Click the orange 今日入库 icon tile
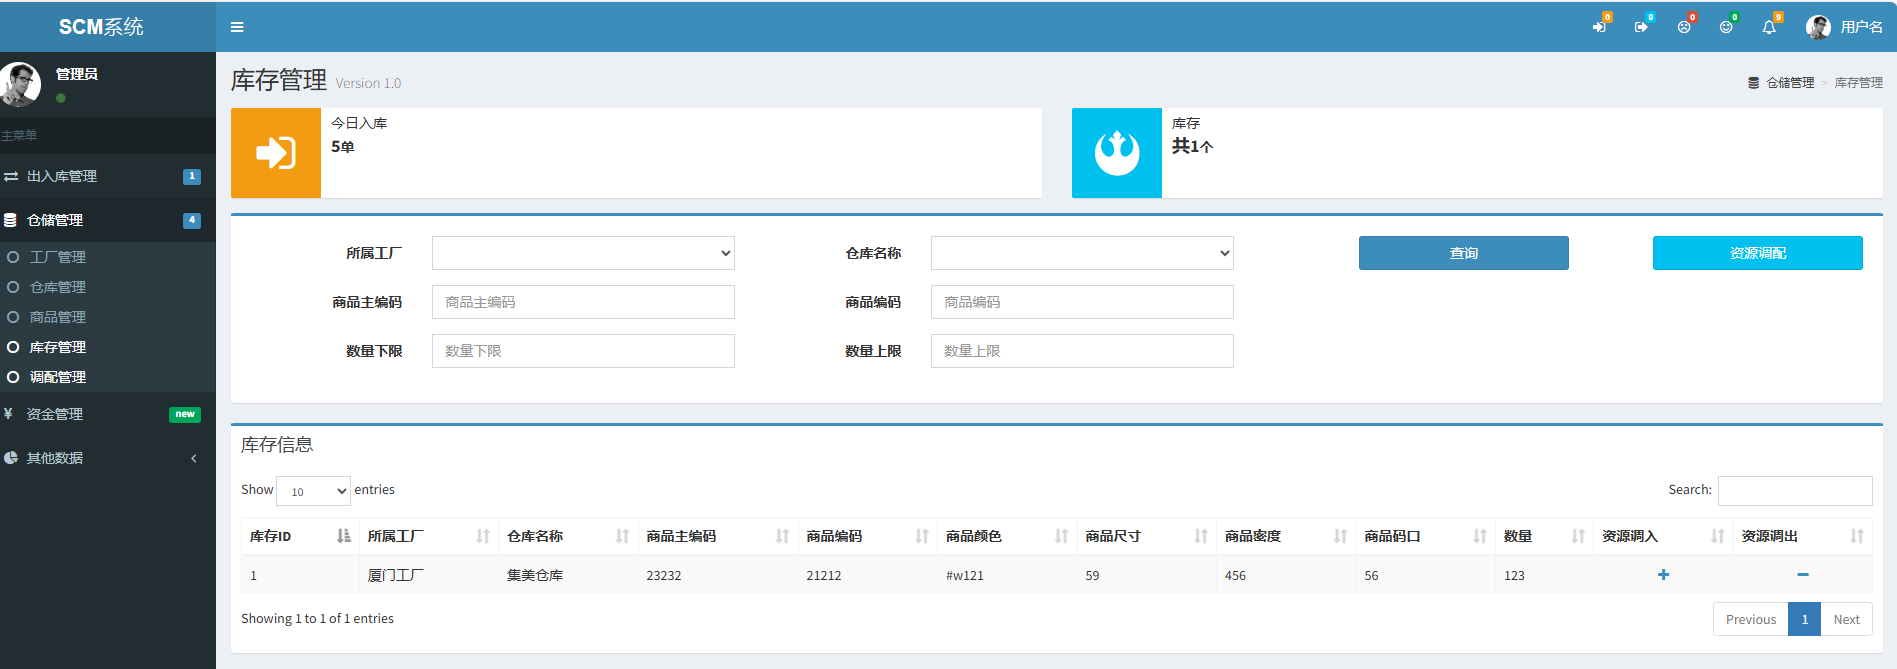Viewport: 1897px width, 669px height. click(x=276, y=153)
